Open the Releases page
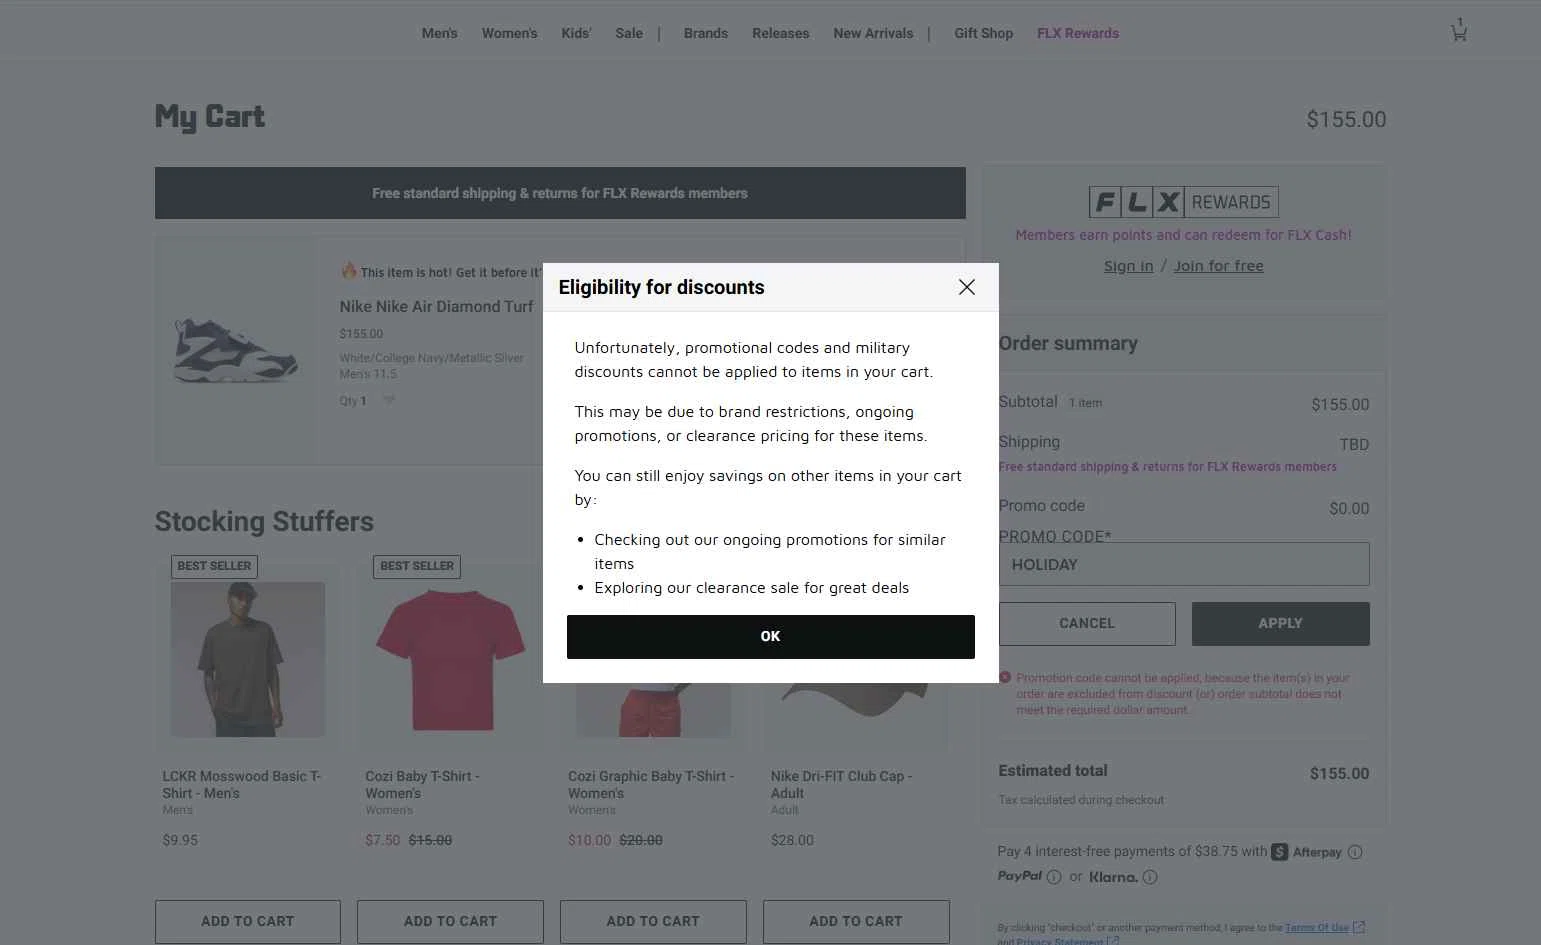 tap(780, 33)
